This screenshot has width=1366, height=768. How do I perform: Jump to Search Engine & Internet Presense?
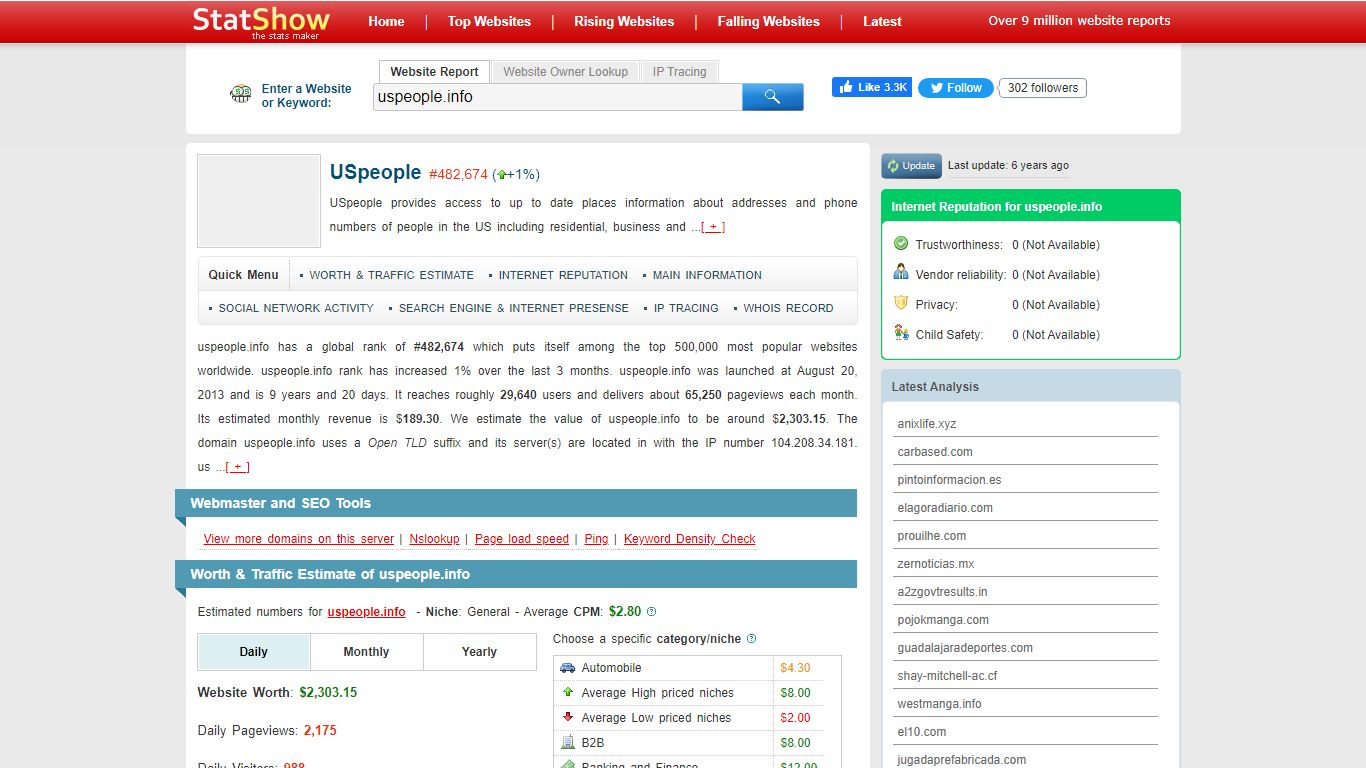tap(514, 308)
